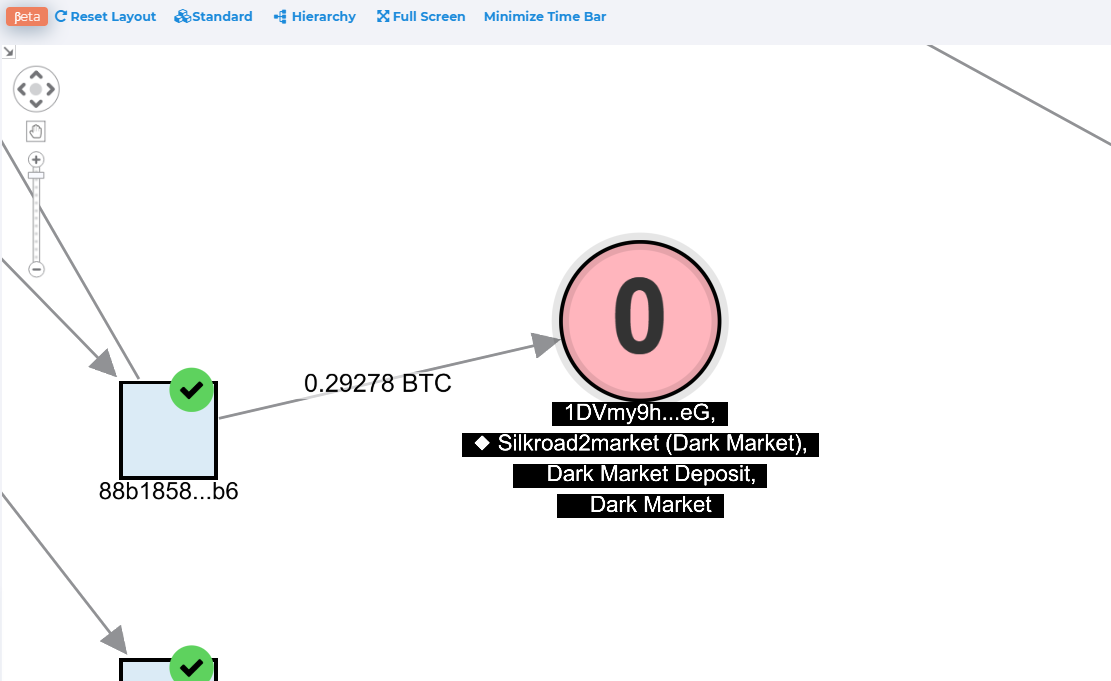
Task: Click Minimize Time Bar
Action: pos(545,16)
